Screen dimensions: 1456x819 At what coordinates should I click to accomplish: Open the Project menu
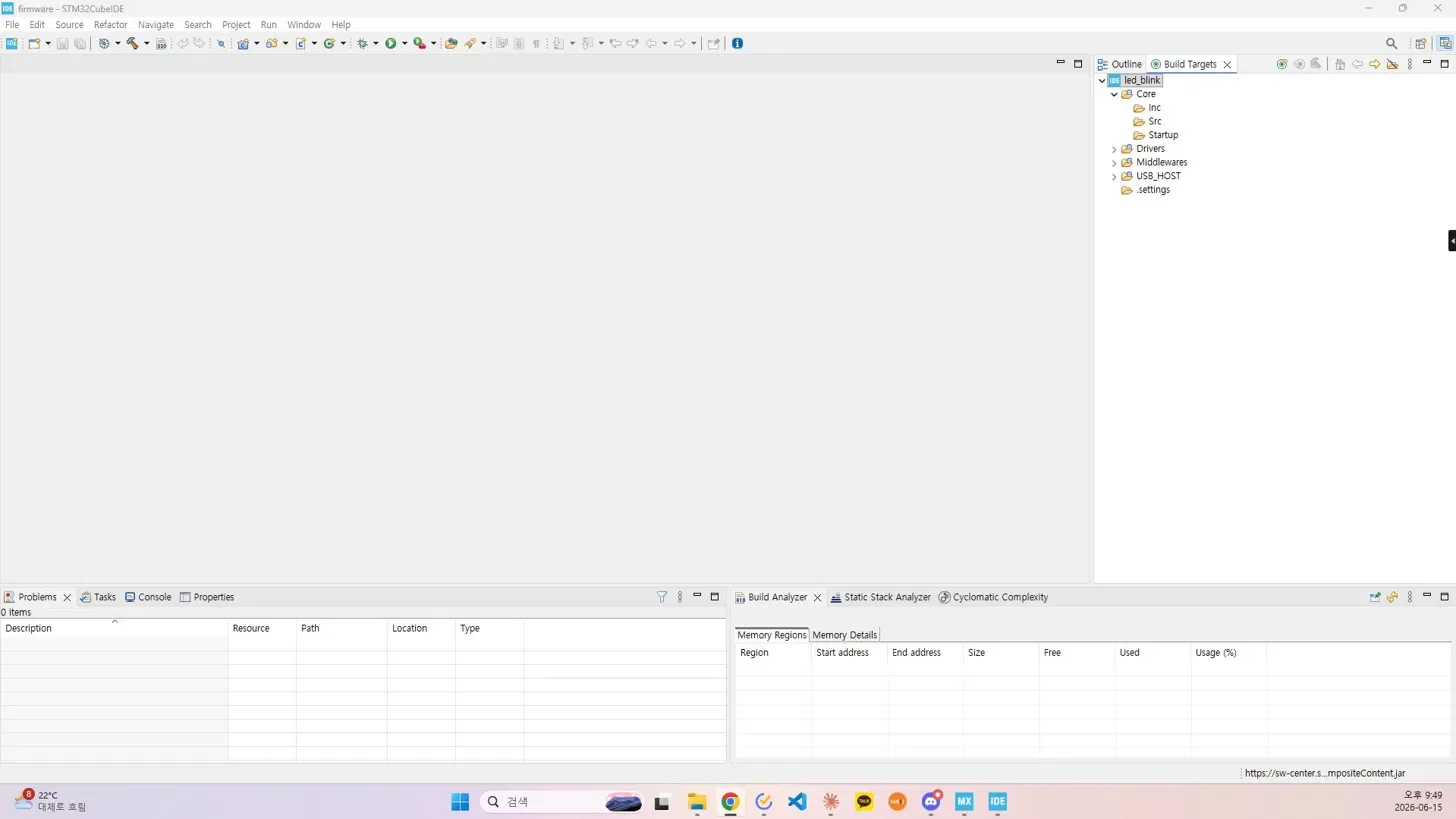click(x=236, y=24)
